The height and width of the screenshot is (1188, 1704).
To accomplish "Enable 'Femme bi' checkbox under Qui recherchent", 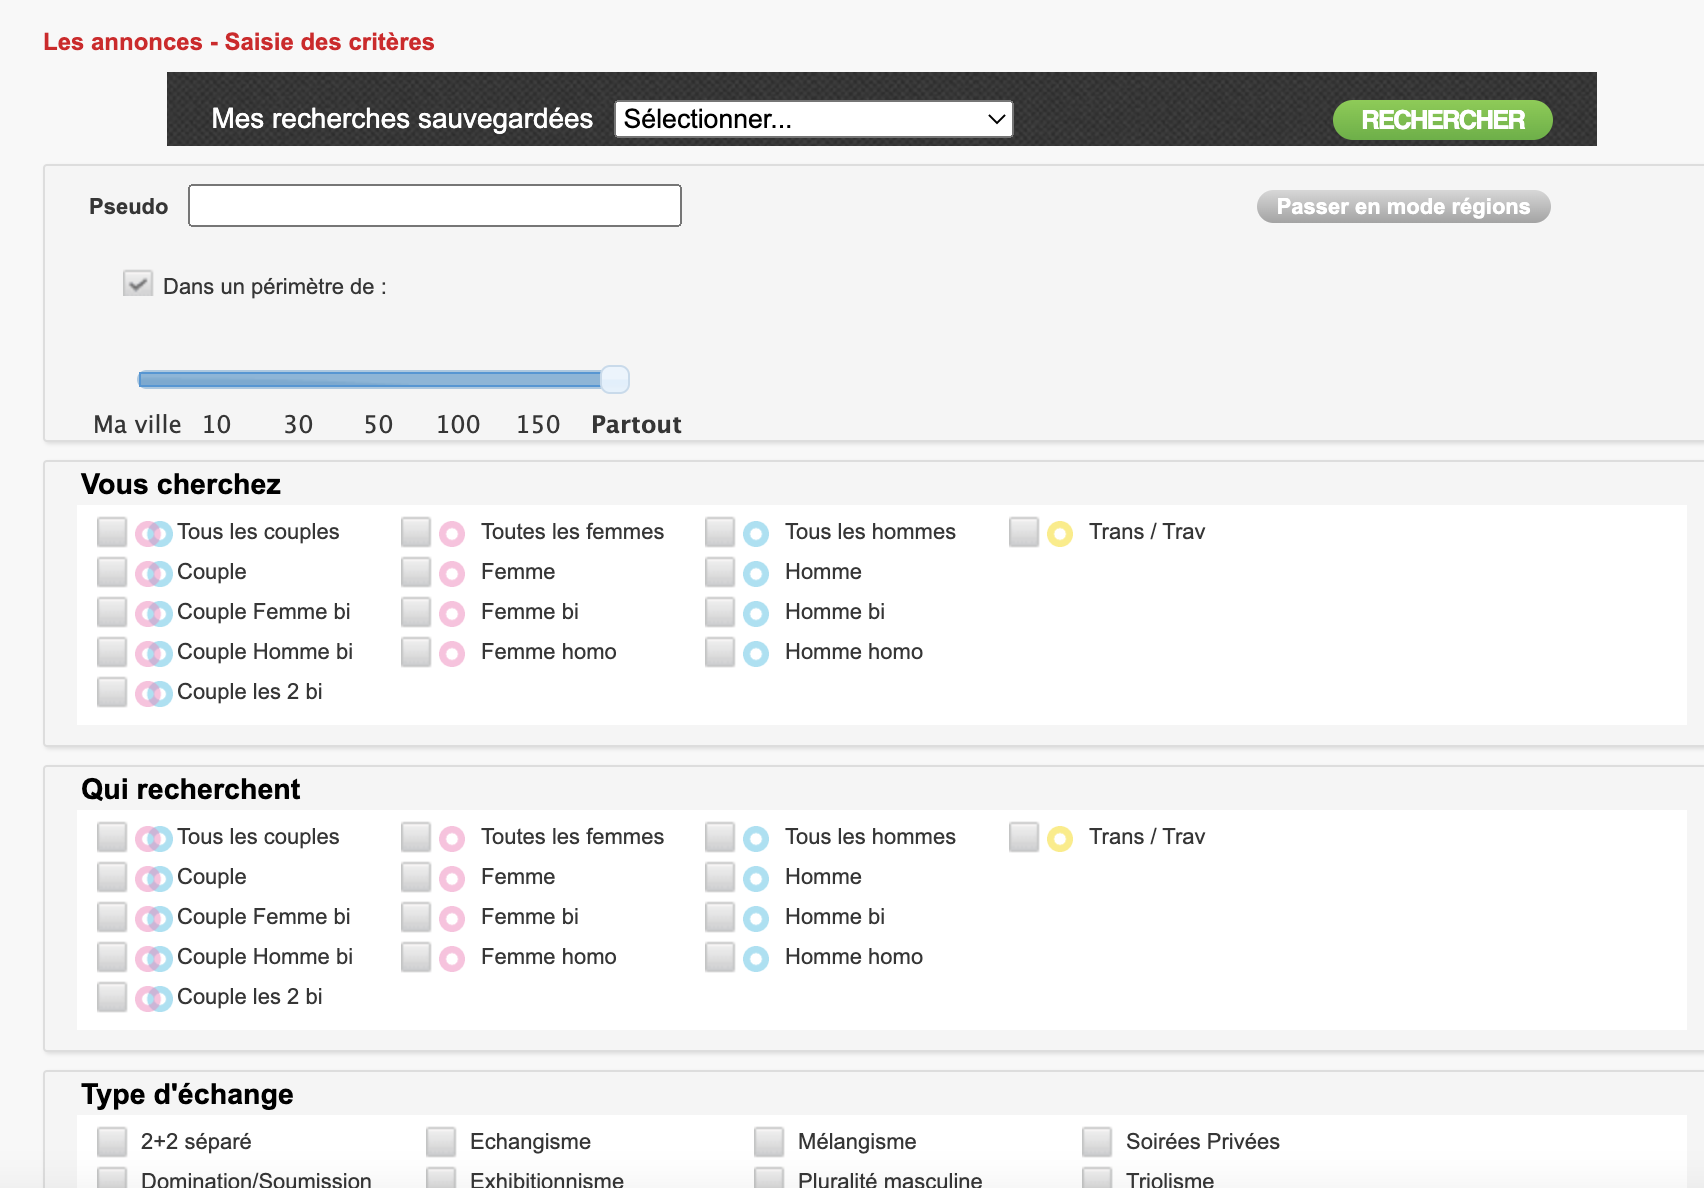I will click(416, 917).
